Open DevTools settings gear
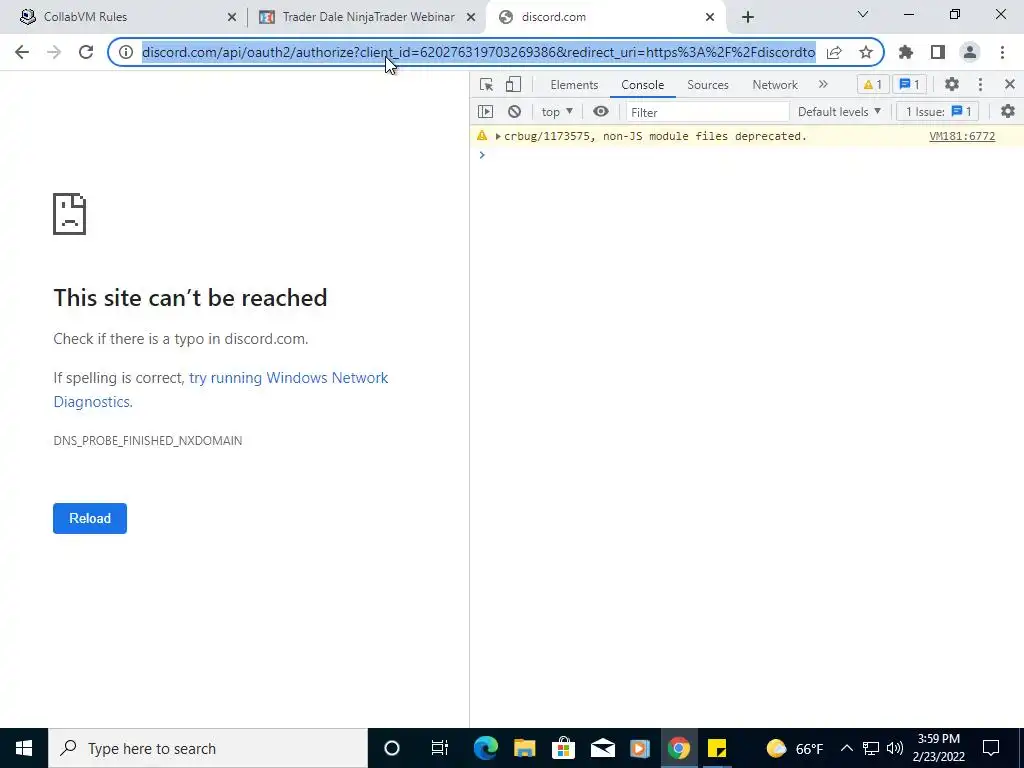1024x768 pixels. click(952, 84)
